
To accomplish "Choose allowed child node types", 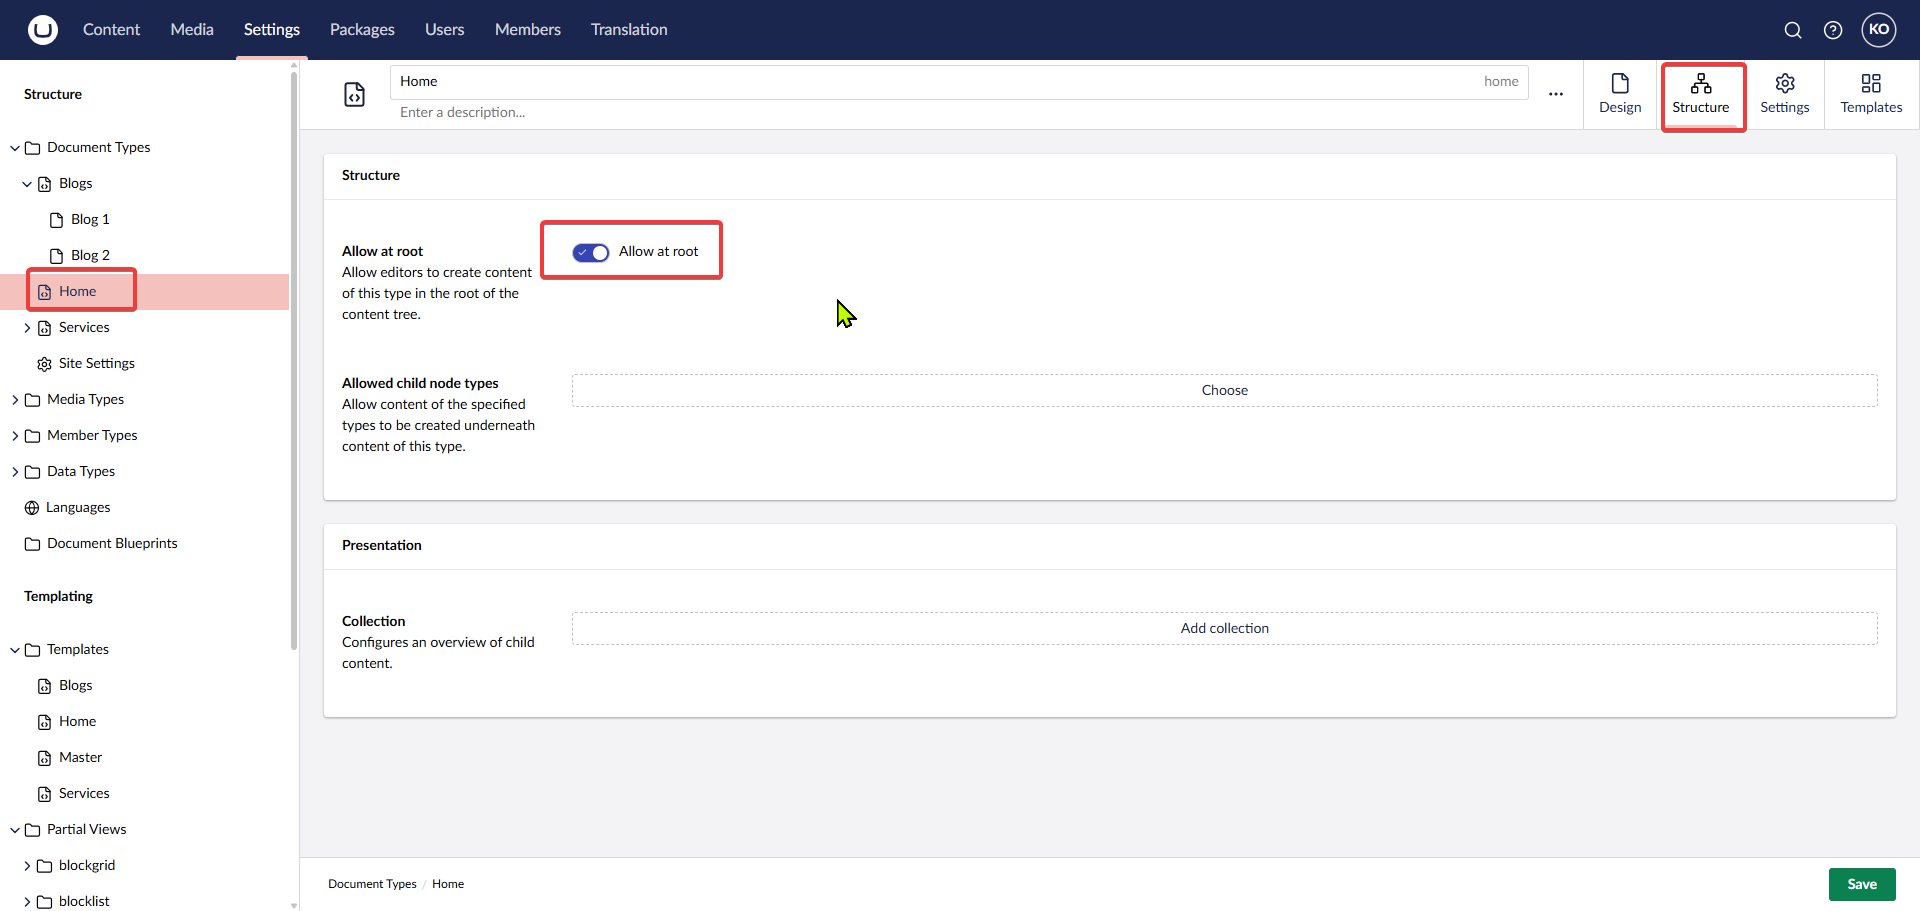I will pyautogui.click(x=1224, y=390).
